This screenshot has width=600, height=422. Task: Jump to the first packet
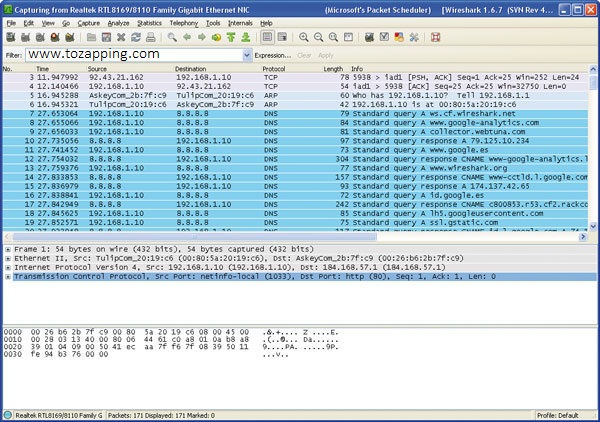click(231, 37)
